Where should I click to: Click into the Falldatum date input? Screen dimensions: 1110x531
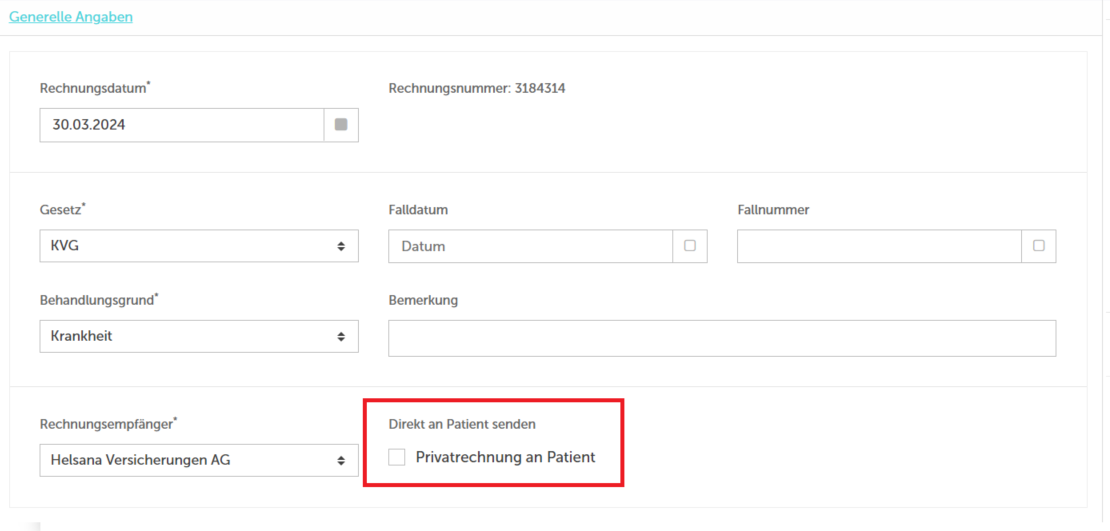pos(530,246)
